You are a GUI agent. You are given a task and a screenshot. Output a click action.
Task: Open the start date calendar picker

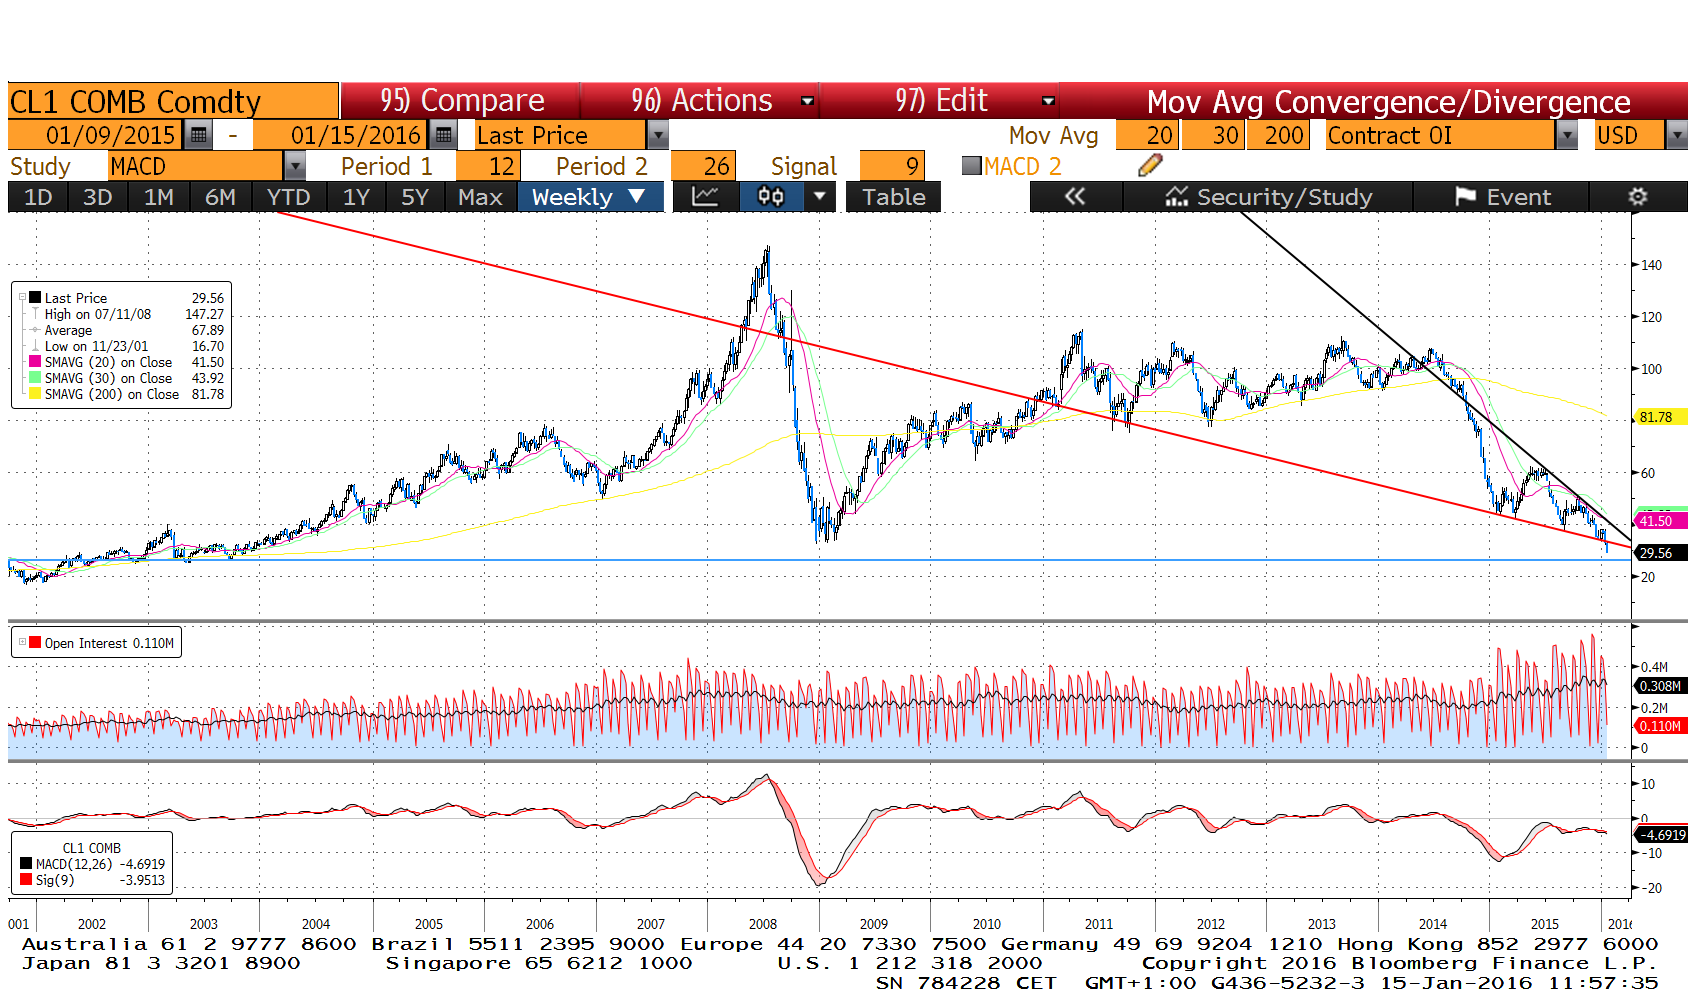pos(198,134)
